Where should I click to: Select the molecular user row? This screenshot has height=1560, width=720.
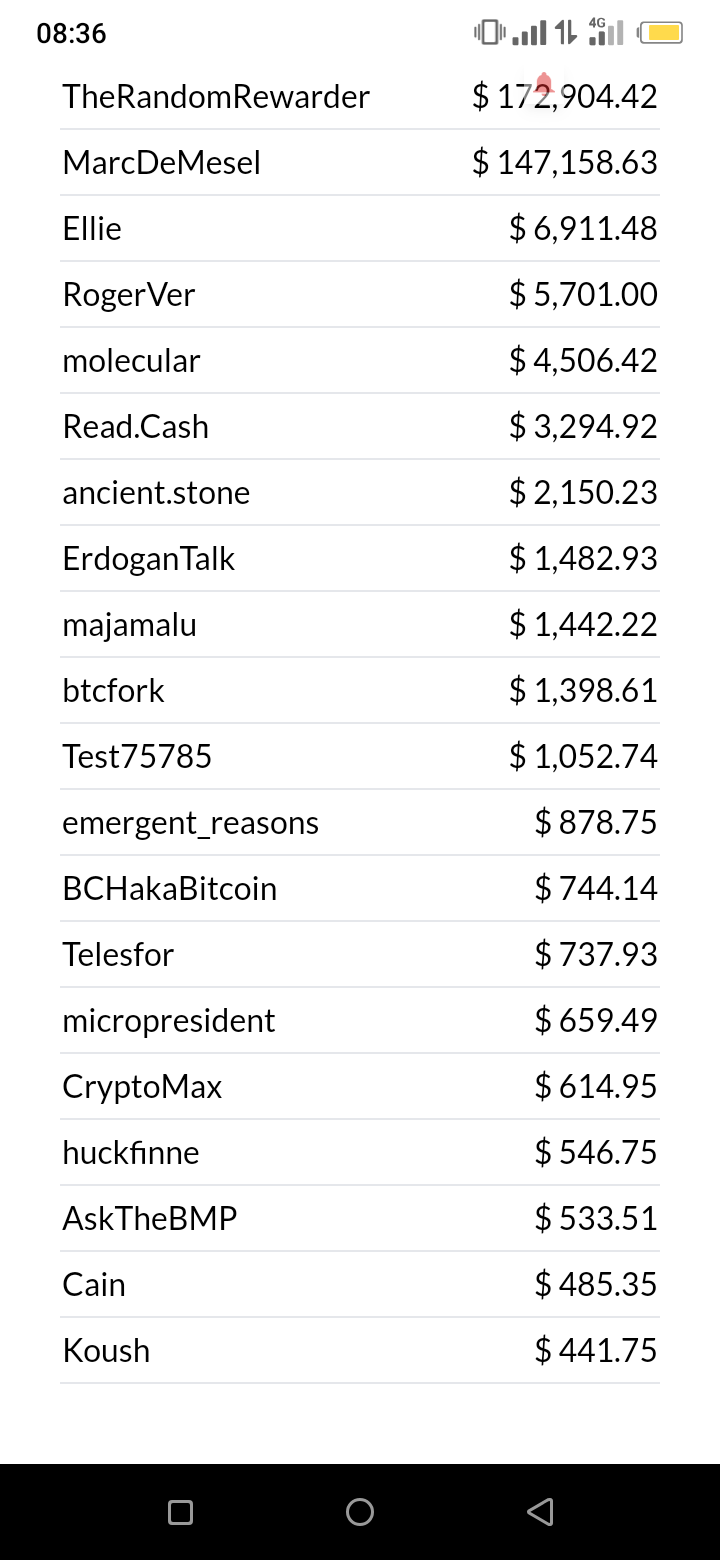point(360,361)
